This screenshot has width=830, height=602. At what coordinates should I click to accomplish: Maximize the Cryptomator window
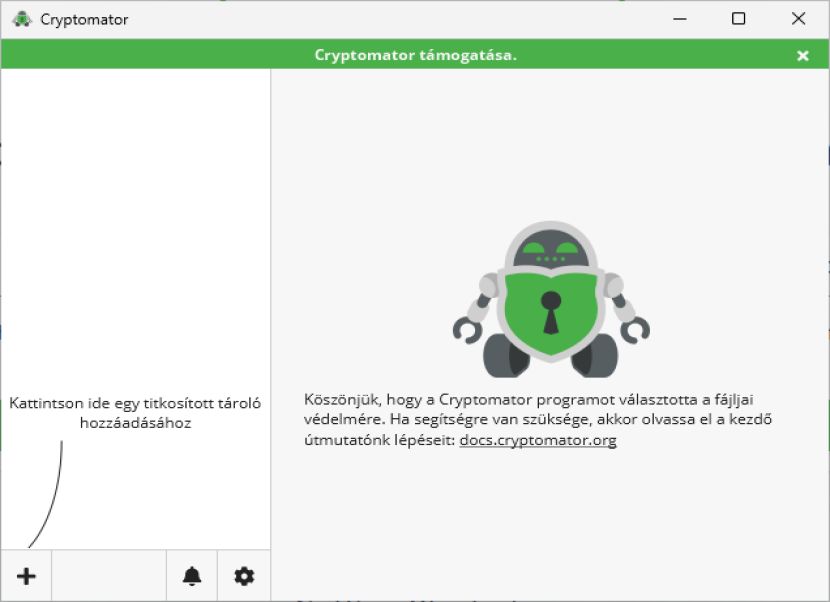click(738, 19)
